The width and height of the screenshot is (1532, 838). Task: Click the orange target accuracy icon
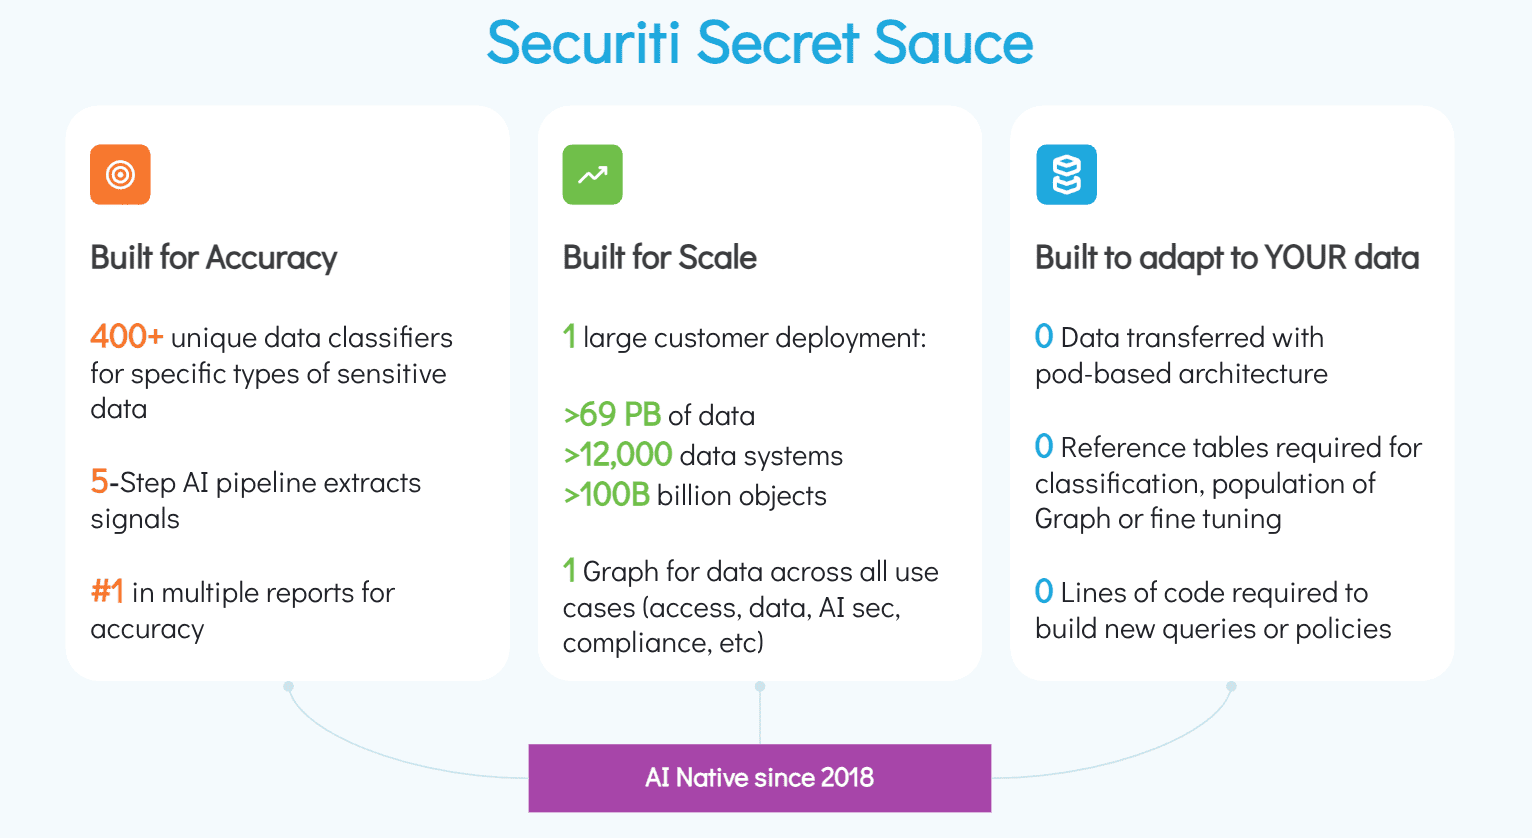120,175
